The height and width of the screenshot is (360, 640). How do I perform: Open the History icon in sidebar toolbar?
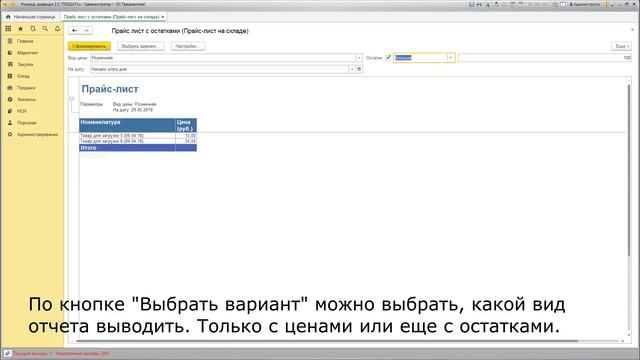33,29
